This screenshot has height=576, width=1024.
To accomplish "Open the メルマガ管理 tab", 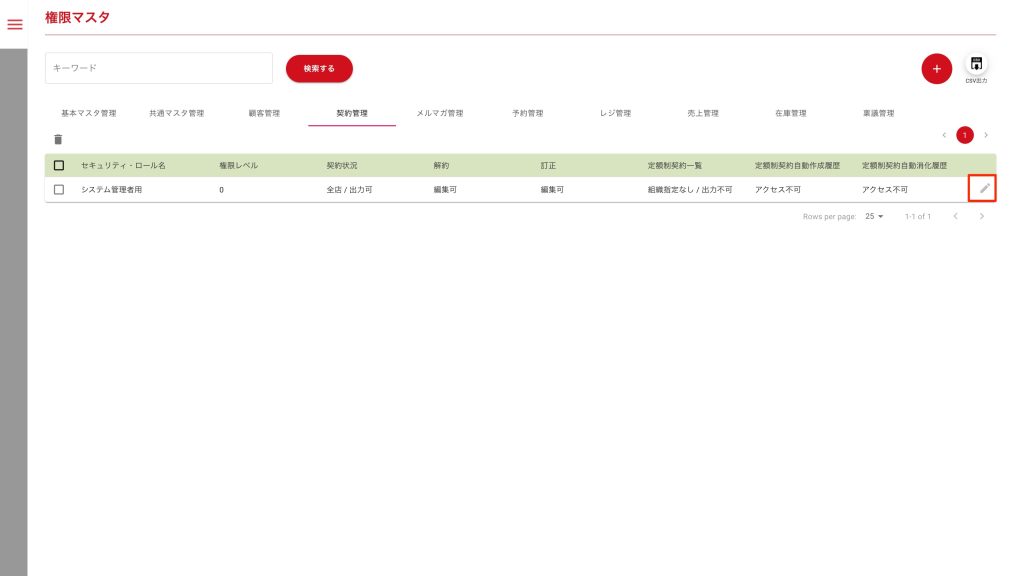I will click(x=439, y=113).
